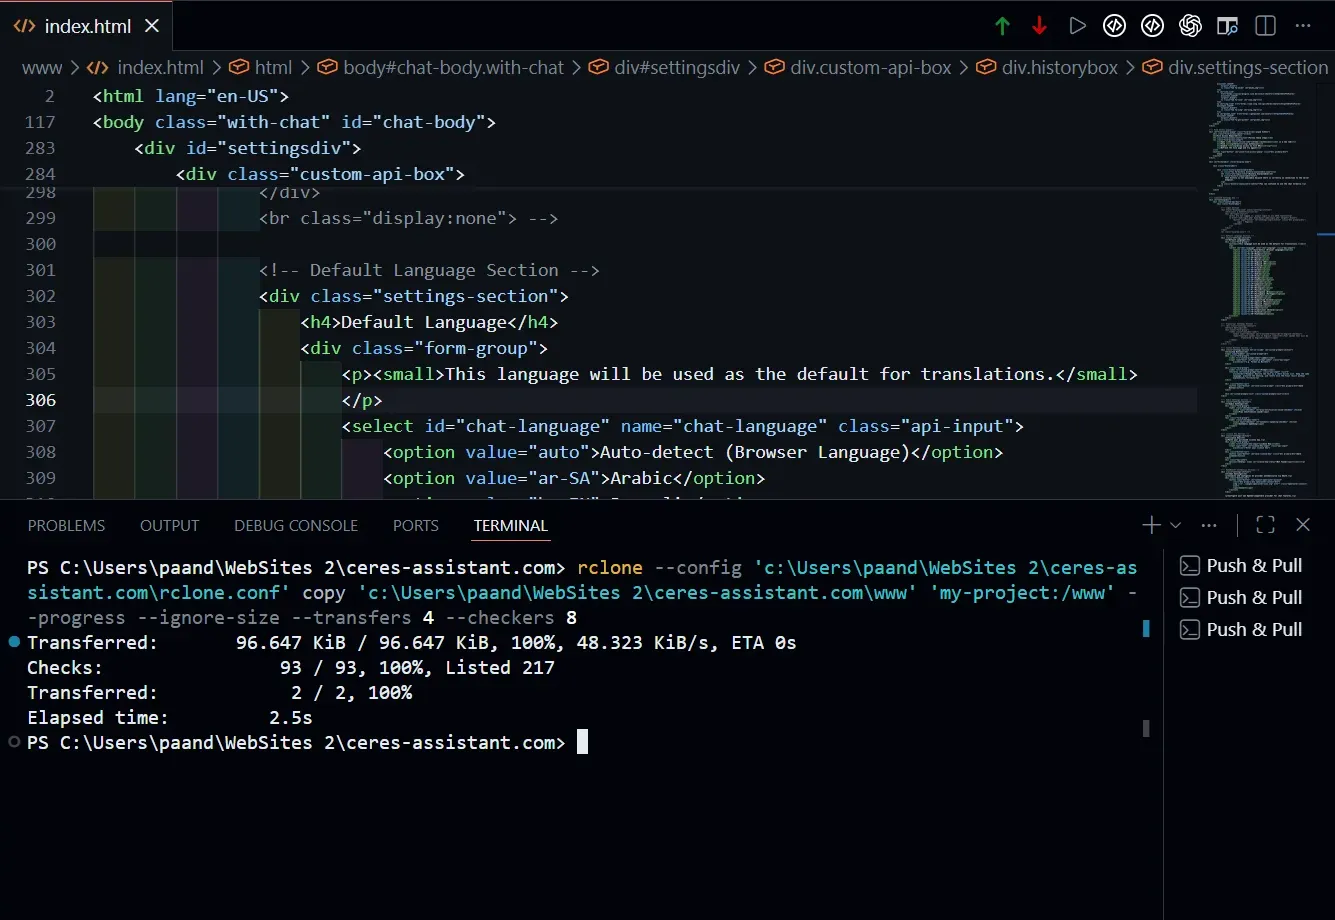
Task: Switch to the PROBLEMS panel tab
Action: click(x=66, y=526)
